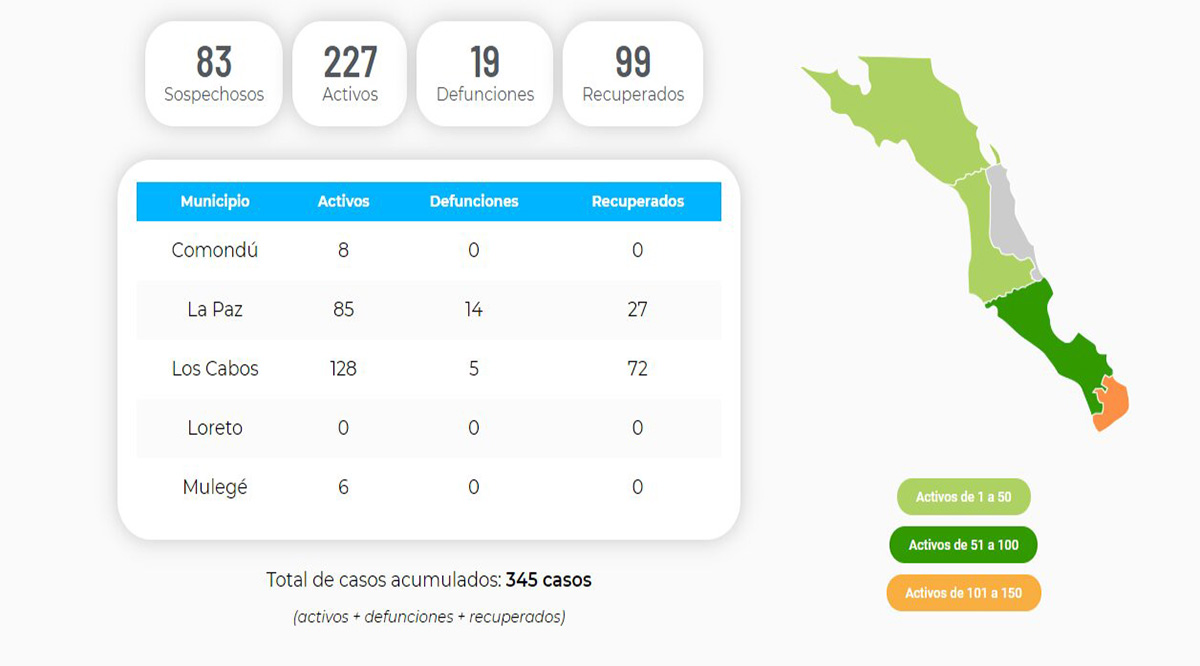This screenshot has width=1200, height=666.
Task: Click the Activos de 1 a 50 legend
Action: coord(963,496)
